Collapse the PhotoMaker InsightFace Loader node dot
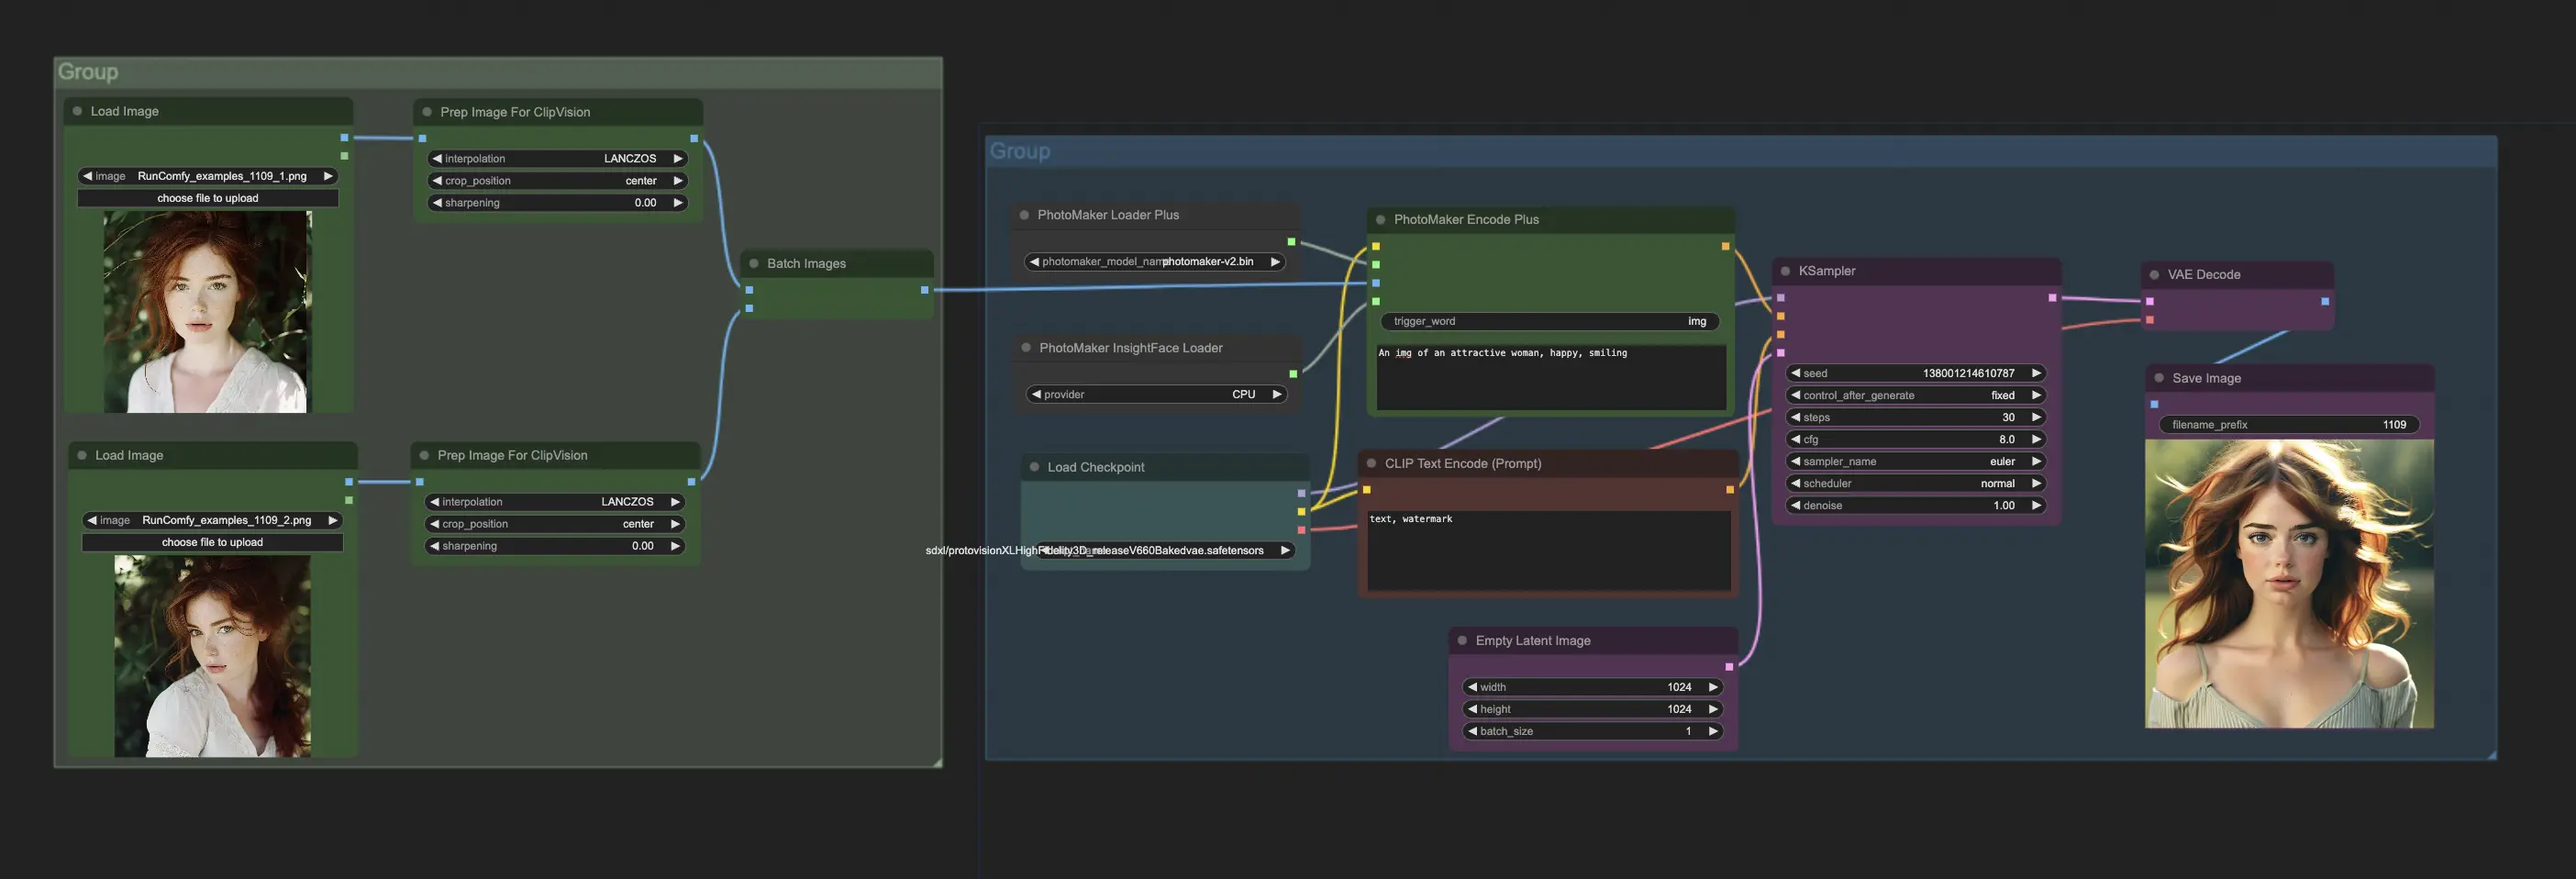Screen dimensions: 2576x879 (1026, 348)
